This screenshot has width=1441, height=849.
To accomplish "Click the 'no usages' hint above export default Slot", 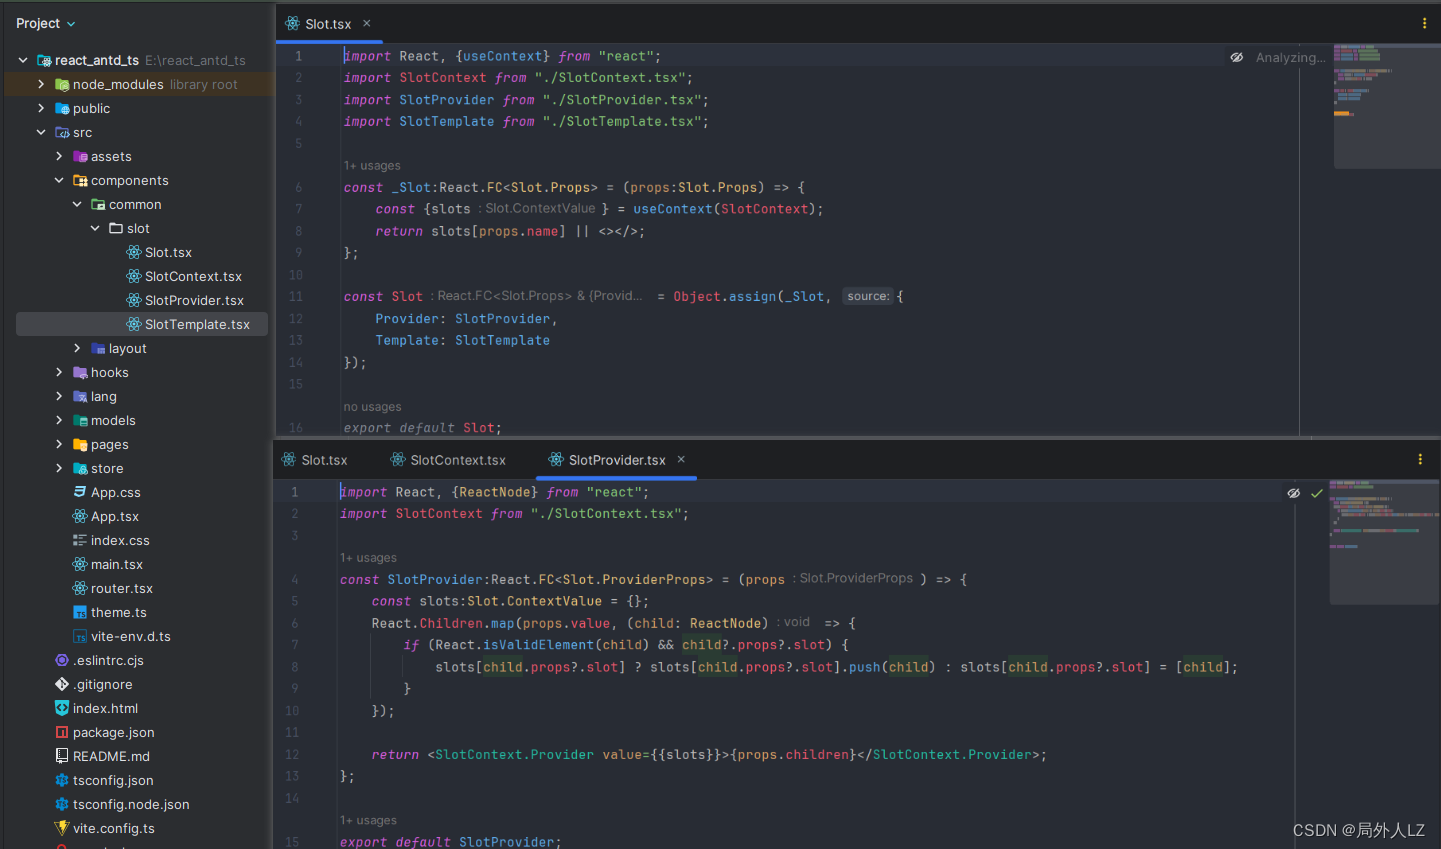I will pos(372,407).
